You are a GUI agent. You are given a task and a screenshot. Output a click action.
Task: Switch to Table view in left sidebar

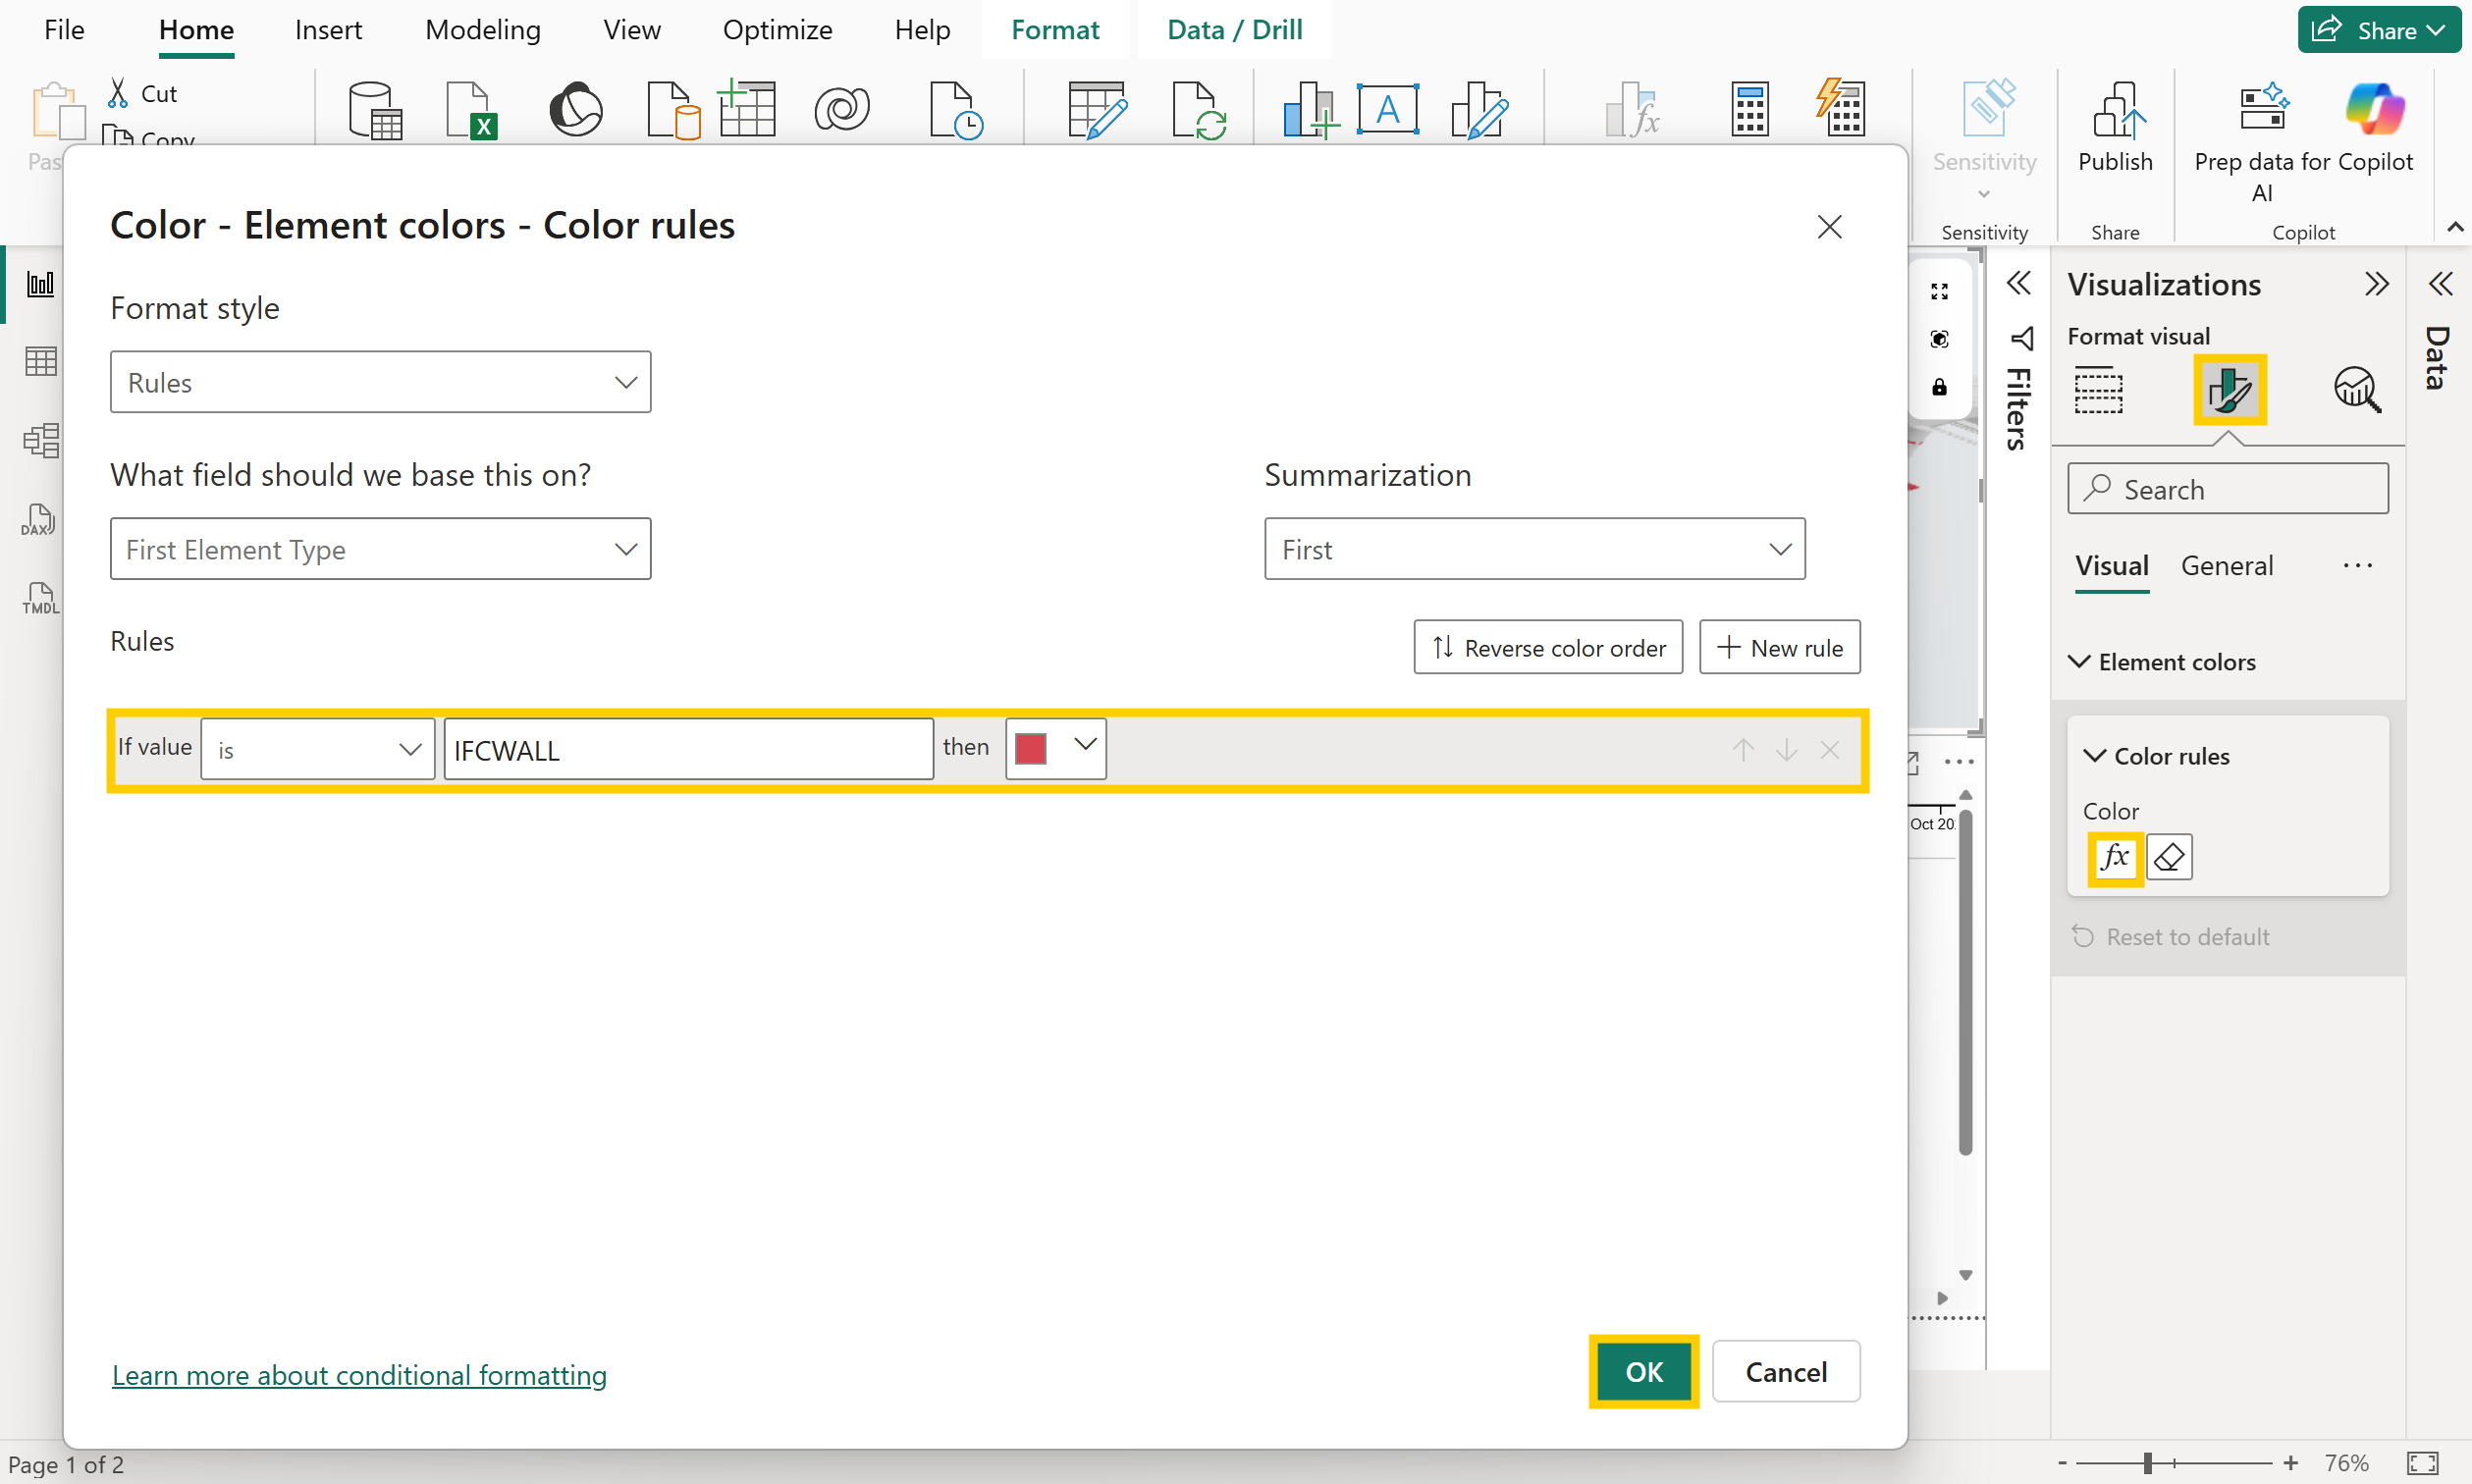pyautogui.click(x=40, y=361)
